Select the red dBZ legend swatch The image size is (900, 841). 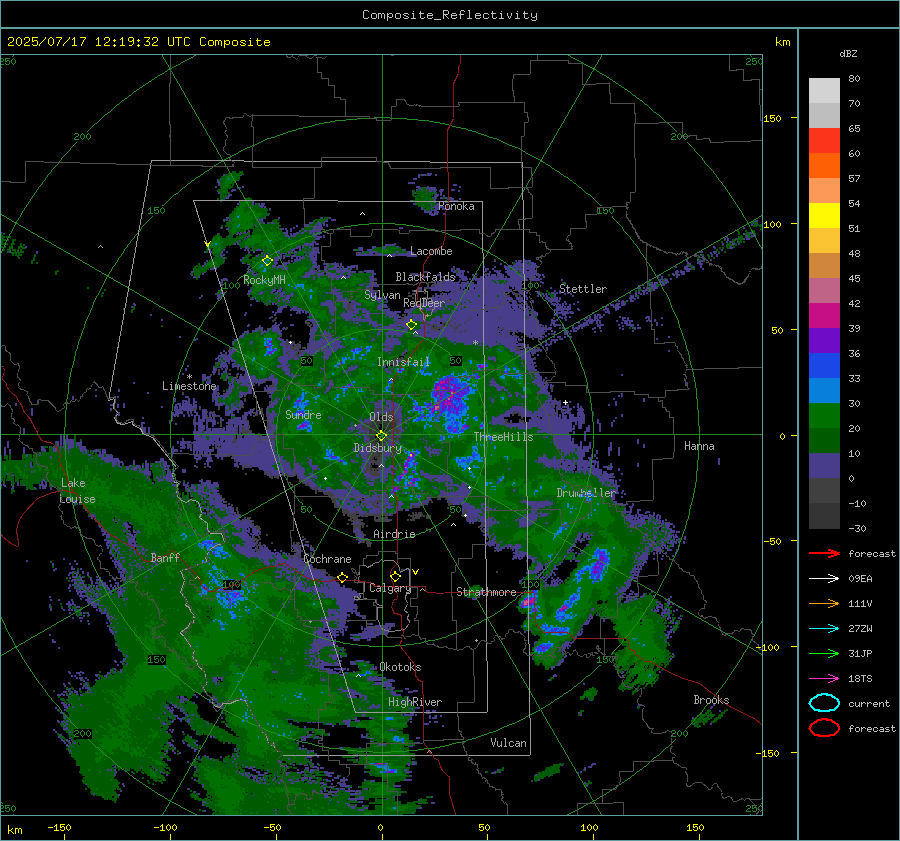point(824,140)
